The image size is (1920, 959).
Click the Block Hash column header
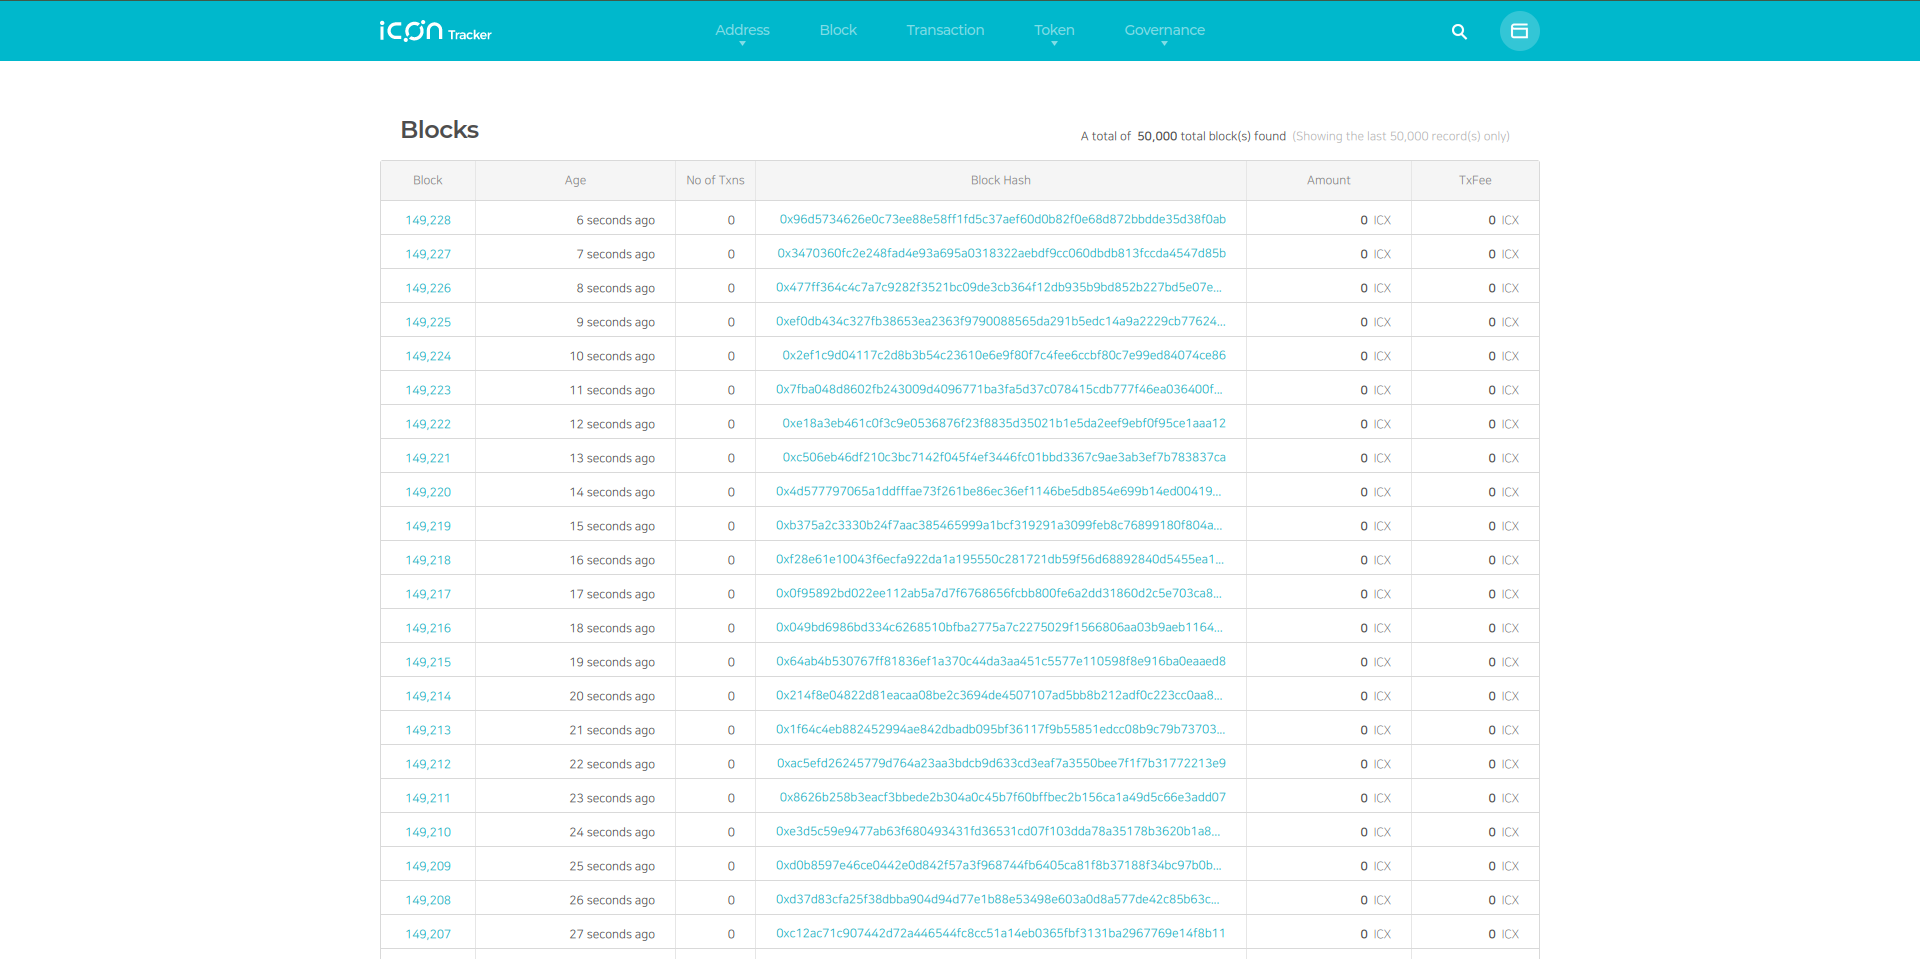(1000, 180)
